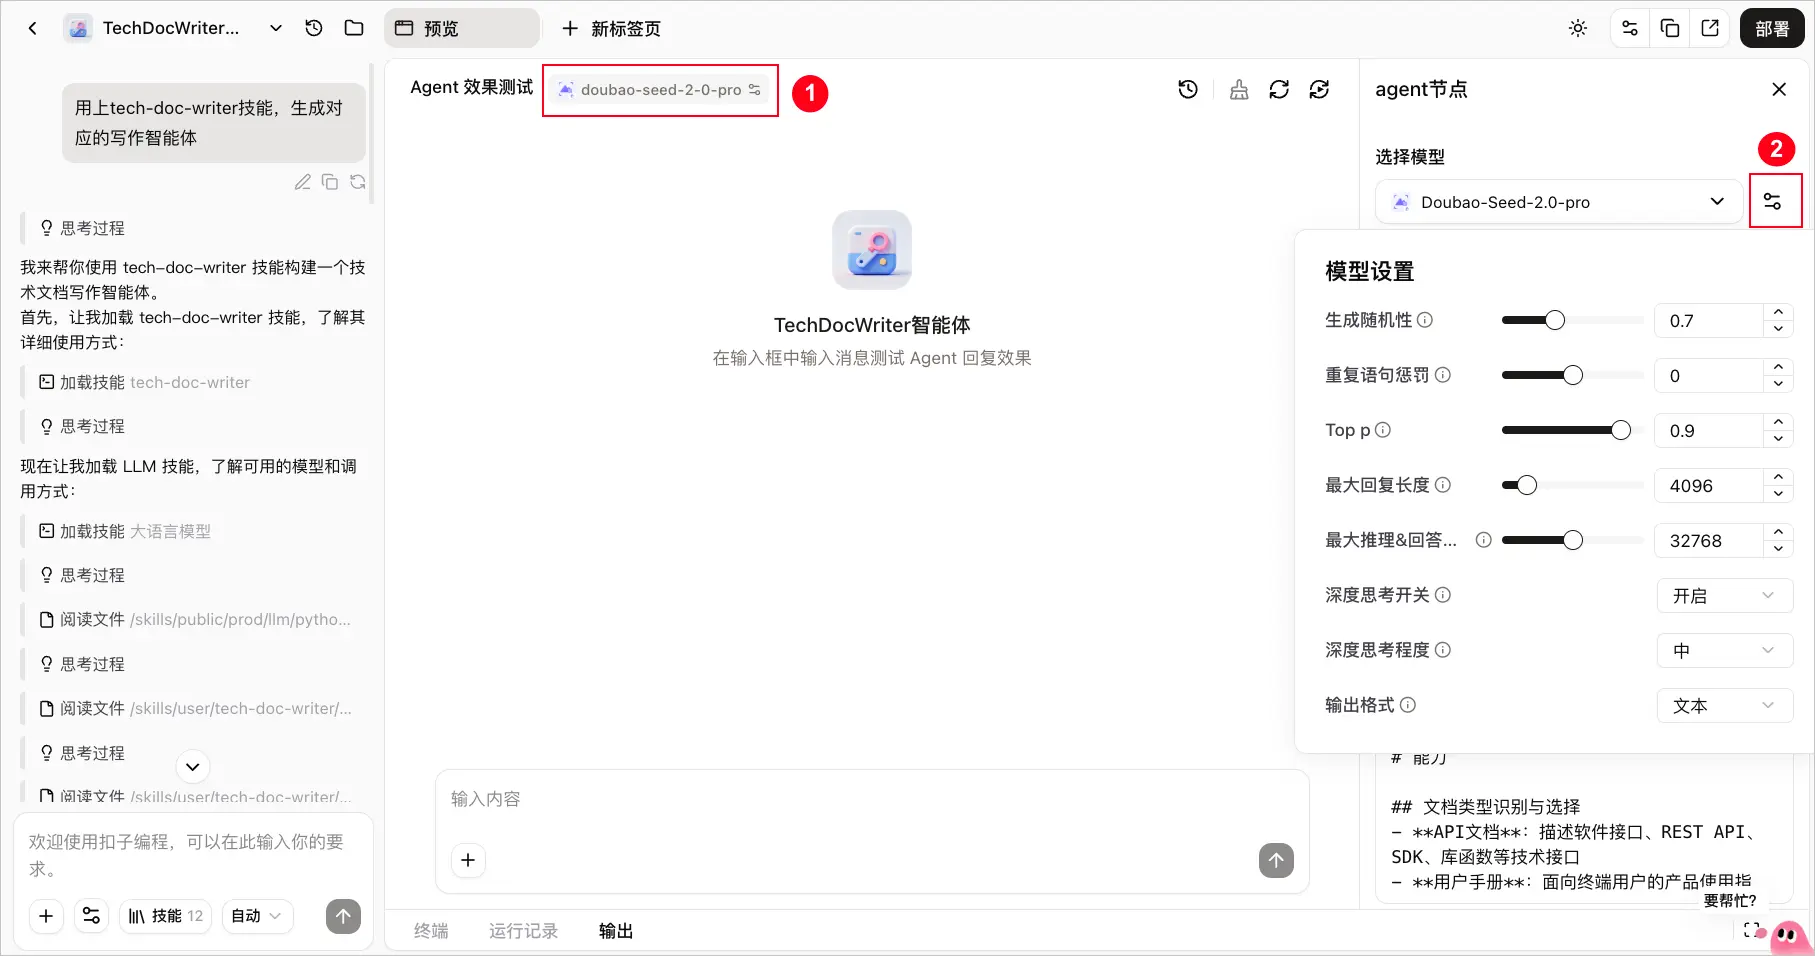Click the 要帮忙? help bubble

click(x=1730, y=900)
